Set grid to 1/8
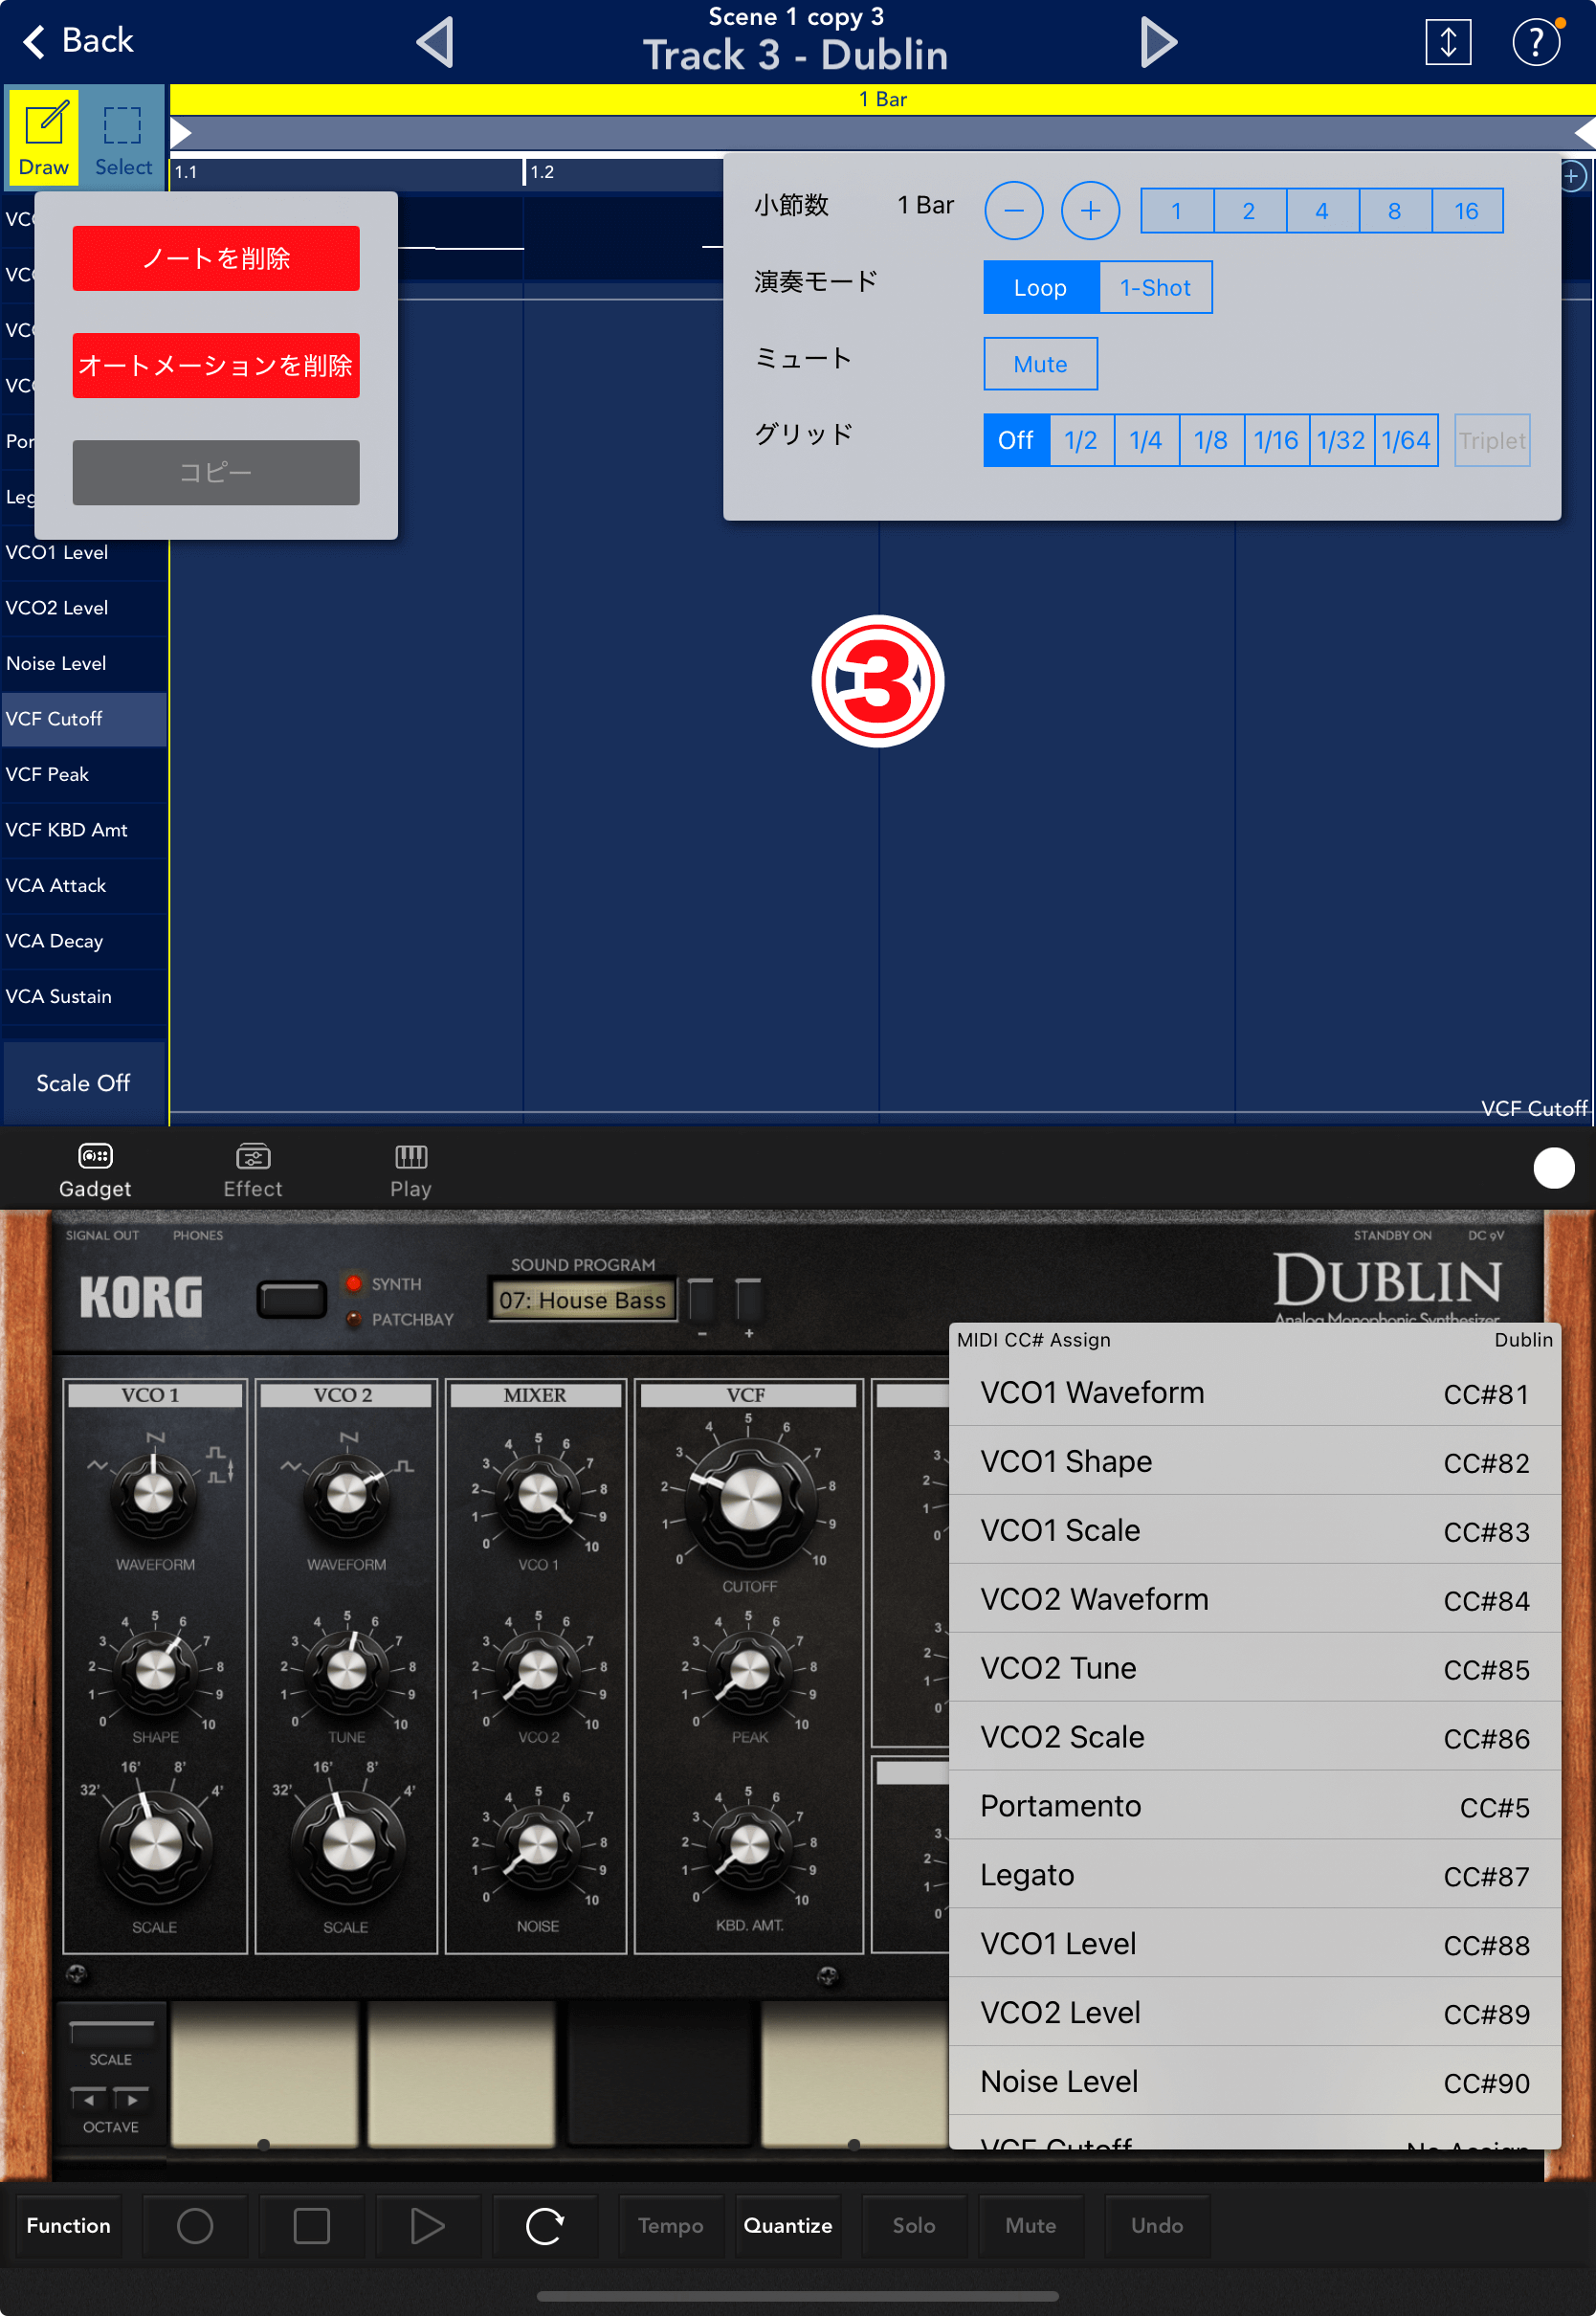Viewport: 1596px width, 2316px height. (x=1211, y=440)
